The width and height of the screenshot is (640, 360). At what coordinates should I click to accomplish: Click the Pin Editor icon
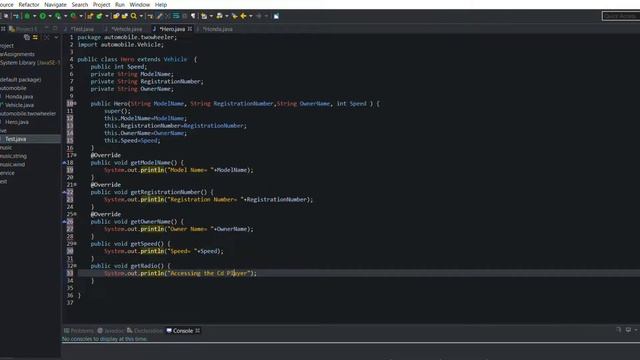pos(276,16)
